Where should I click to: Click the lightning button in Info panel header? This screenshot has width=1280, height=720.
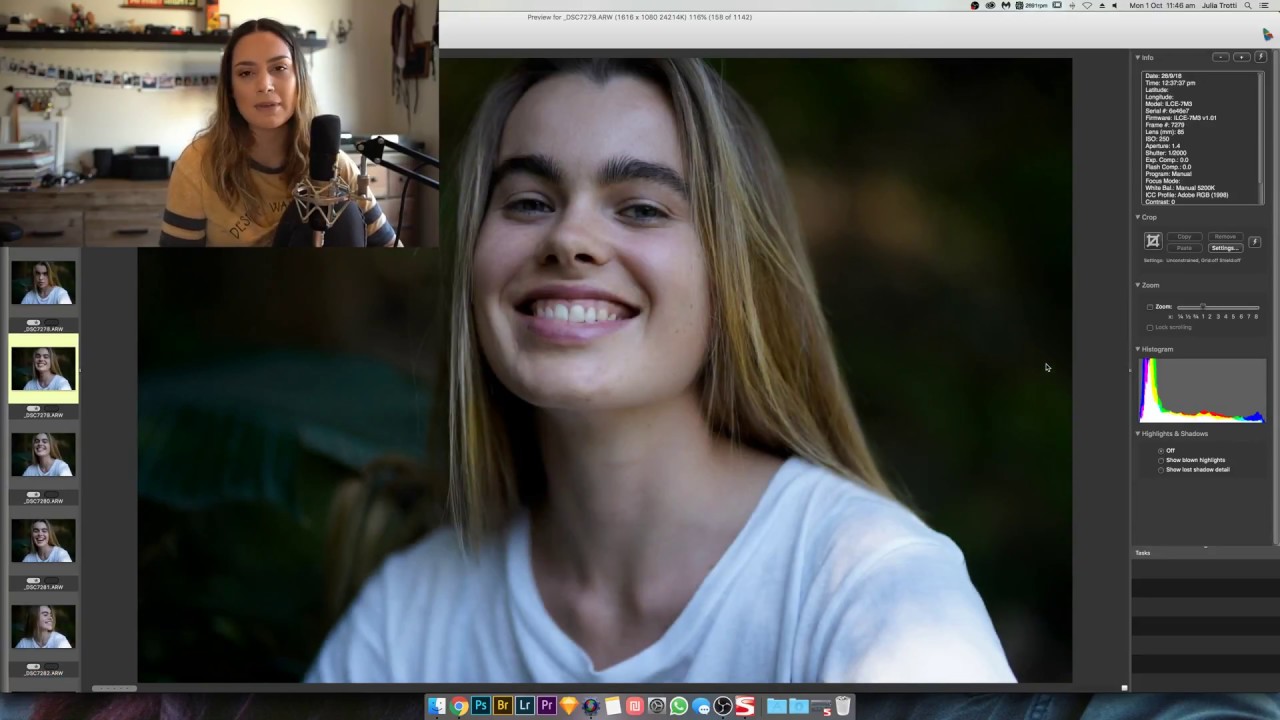point(1261,57)
